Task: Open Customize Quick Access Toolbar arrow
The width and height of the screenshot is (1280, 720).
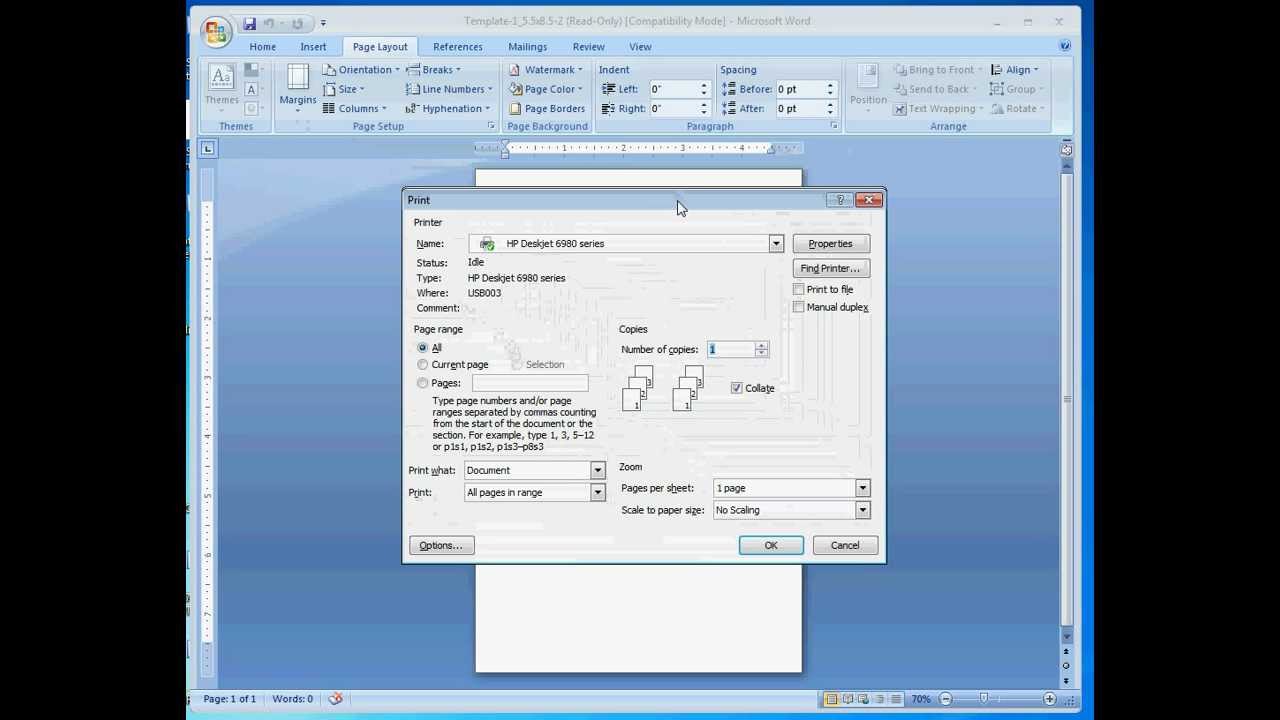Action: (x=323, y=23)
